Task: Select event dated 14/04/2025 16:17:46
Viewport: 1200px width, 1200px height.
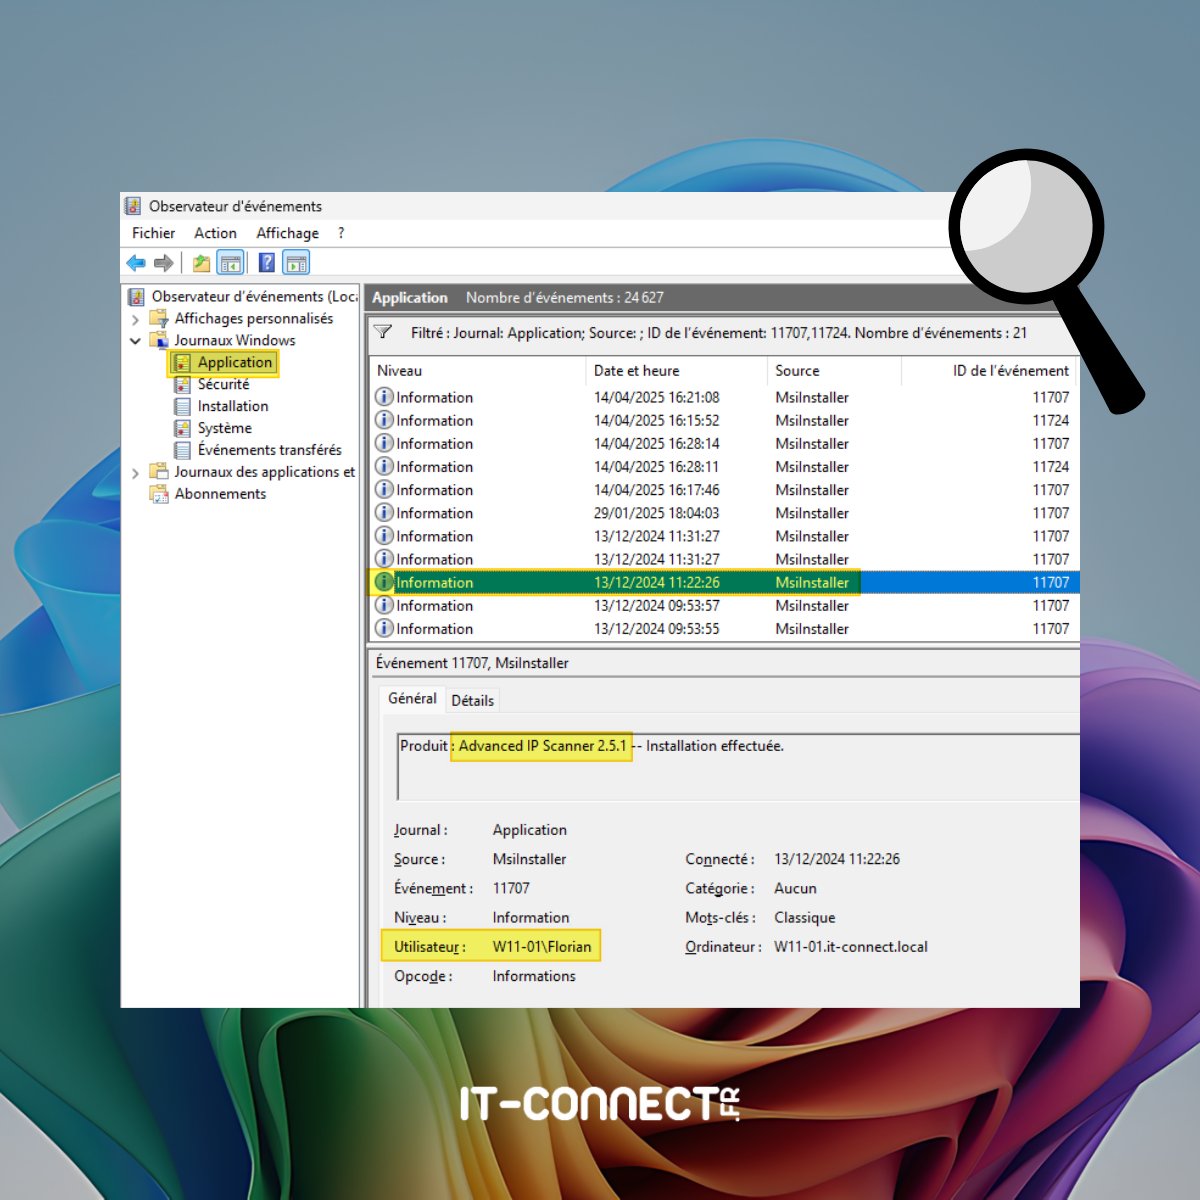Action: pos(724,490)
